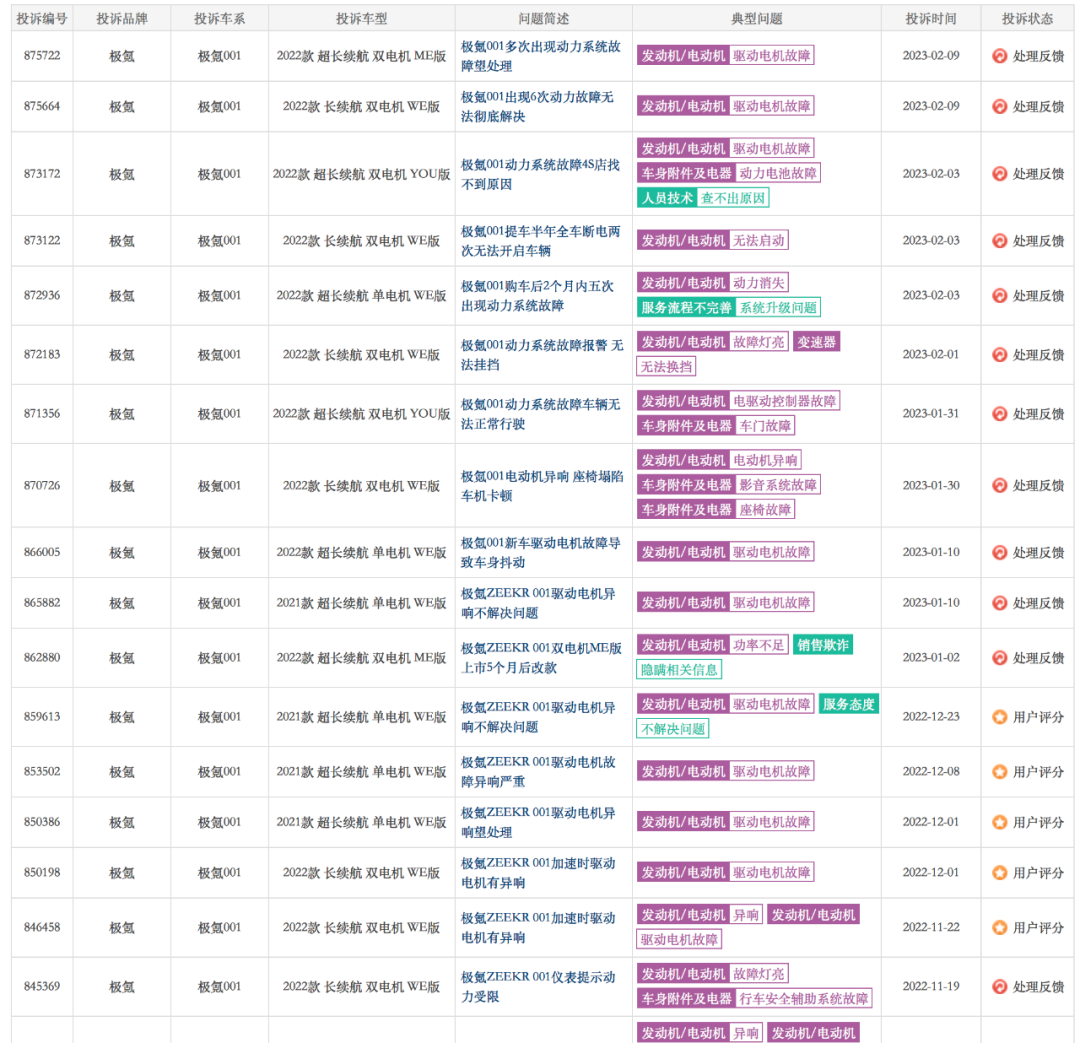The width and height of the screenshot is (1080, 1043).
Task: Open link 极氪001动力系统故障报警 无法挂挡
Action: (542, 355)
